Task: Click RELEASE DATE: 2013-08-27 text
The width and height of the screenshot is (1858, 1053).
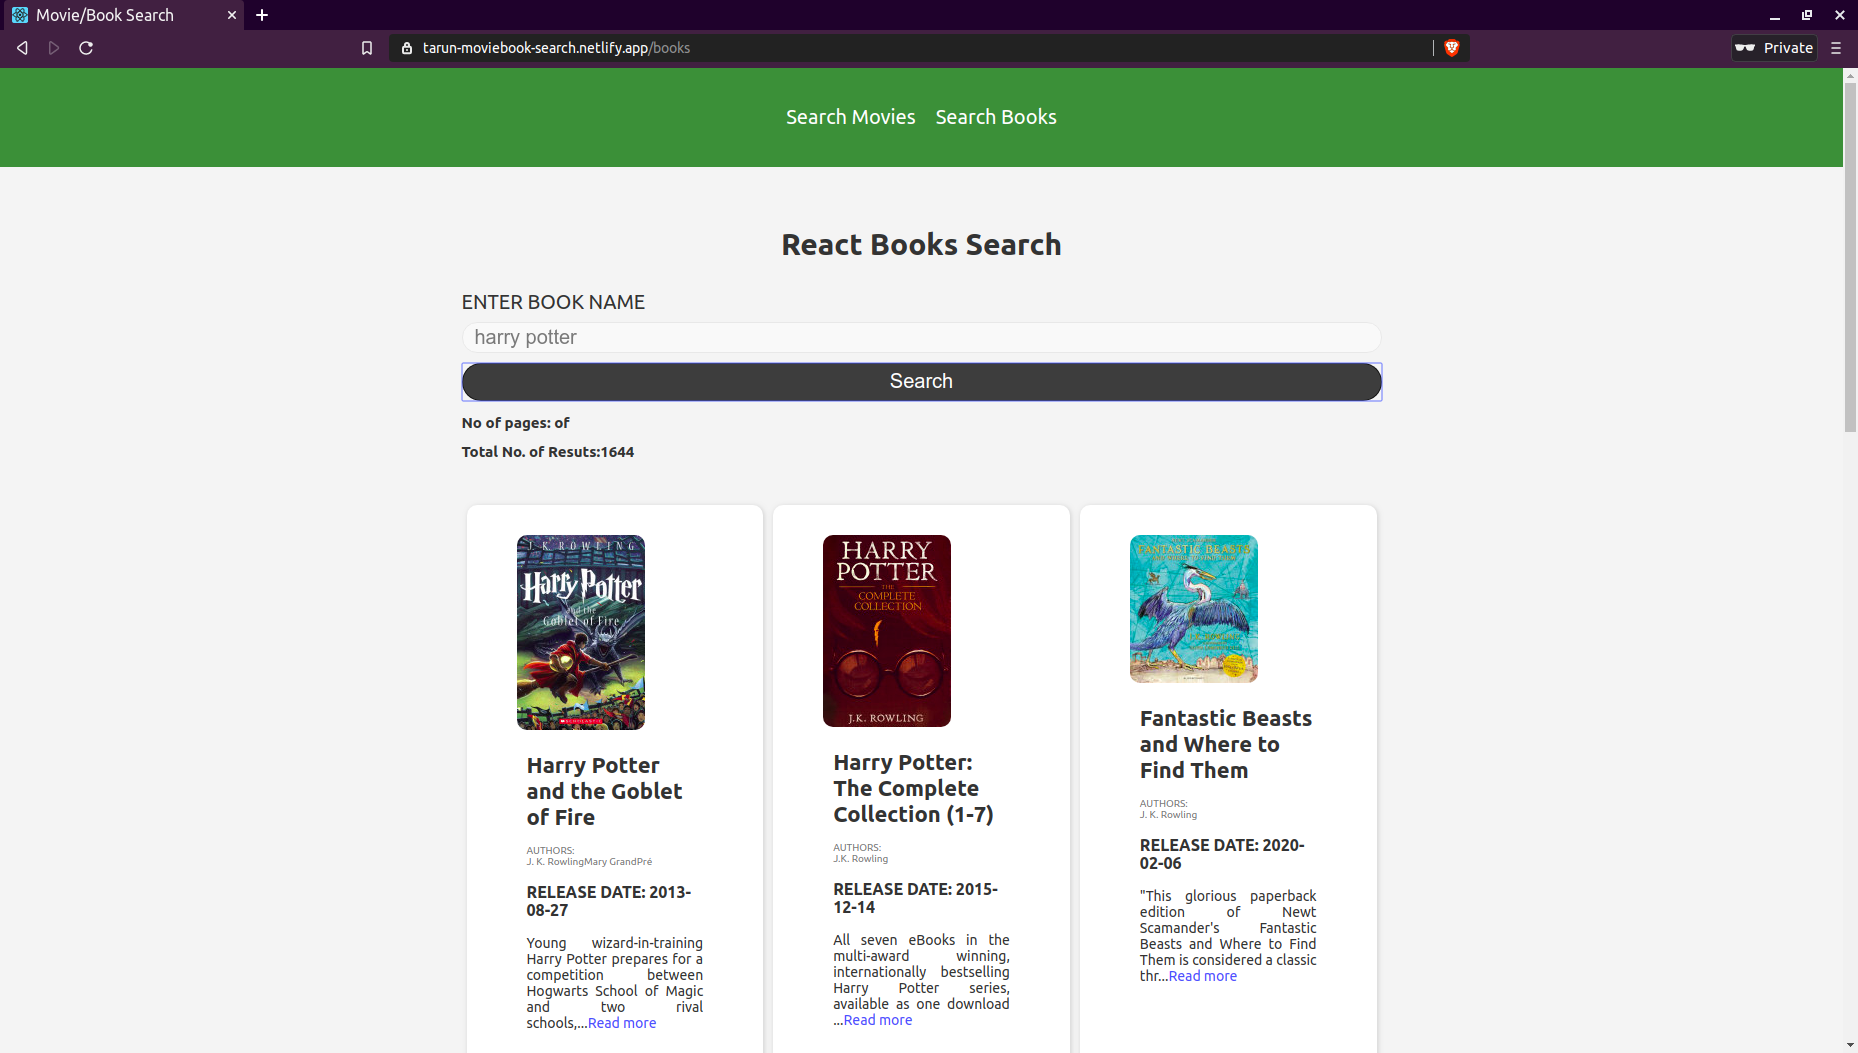Action: tap(609, 901)
